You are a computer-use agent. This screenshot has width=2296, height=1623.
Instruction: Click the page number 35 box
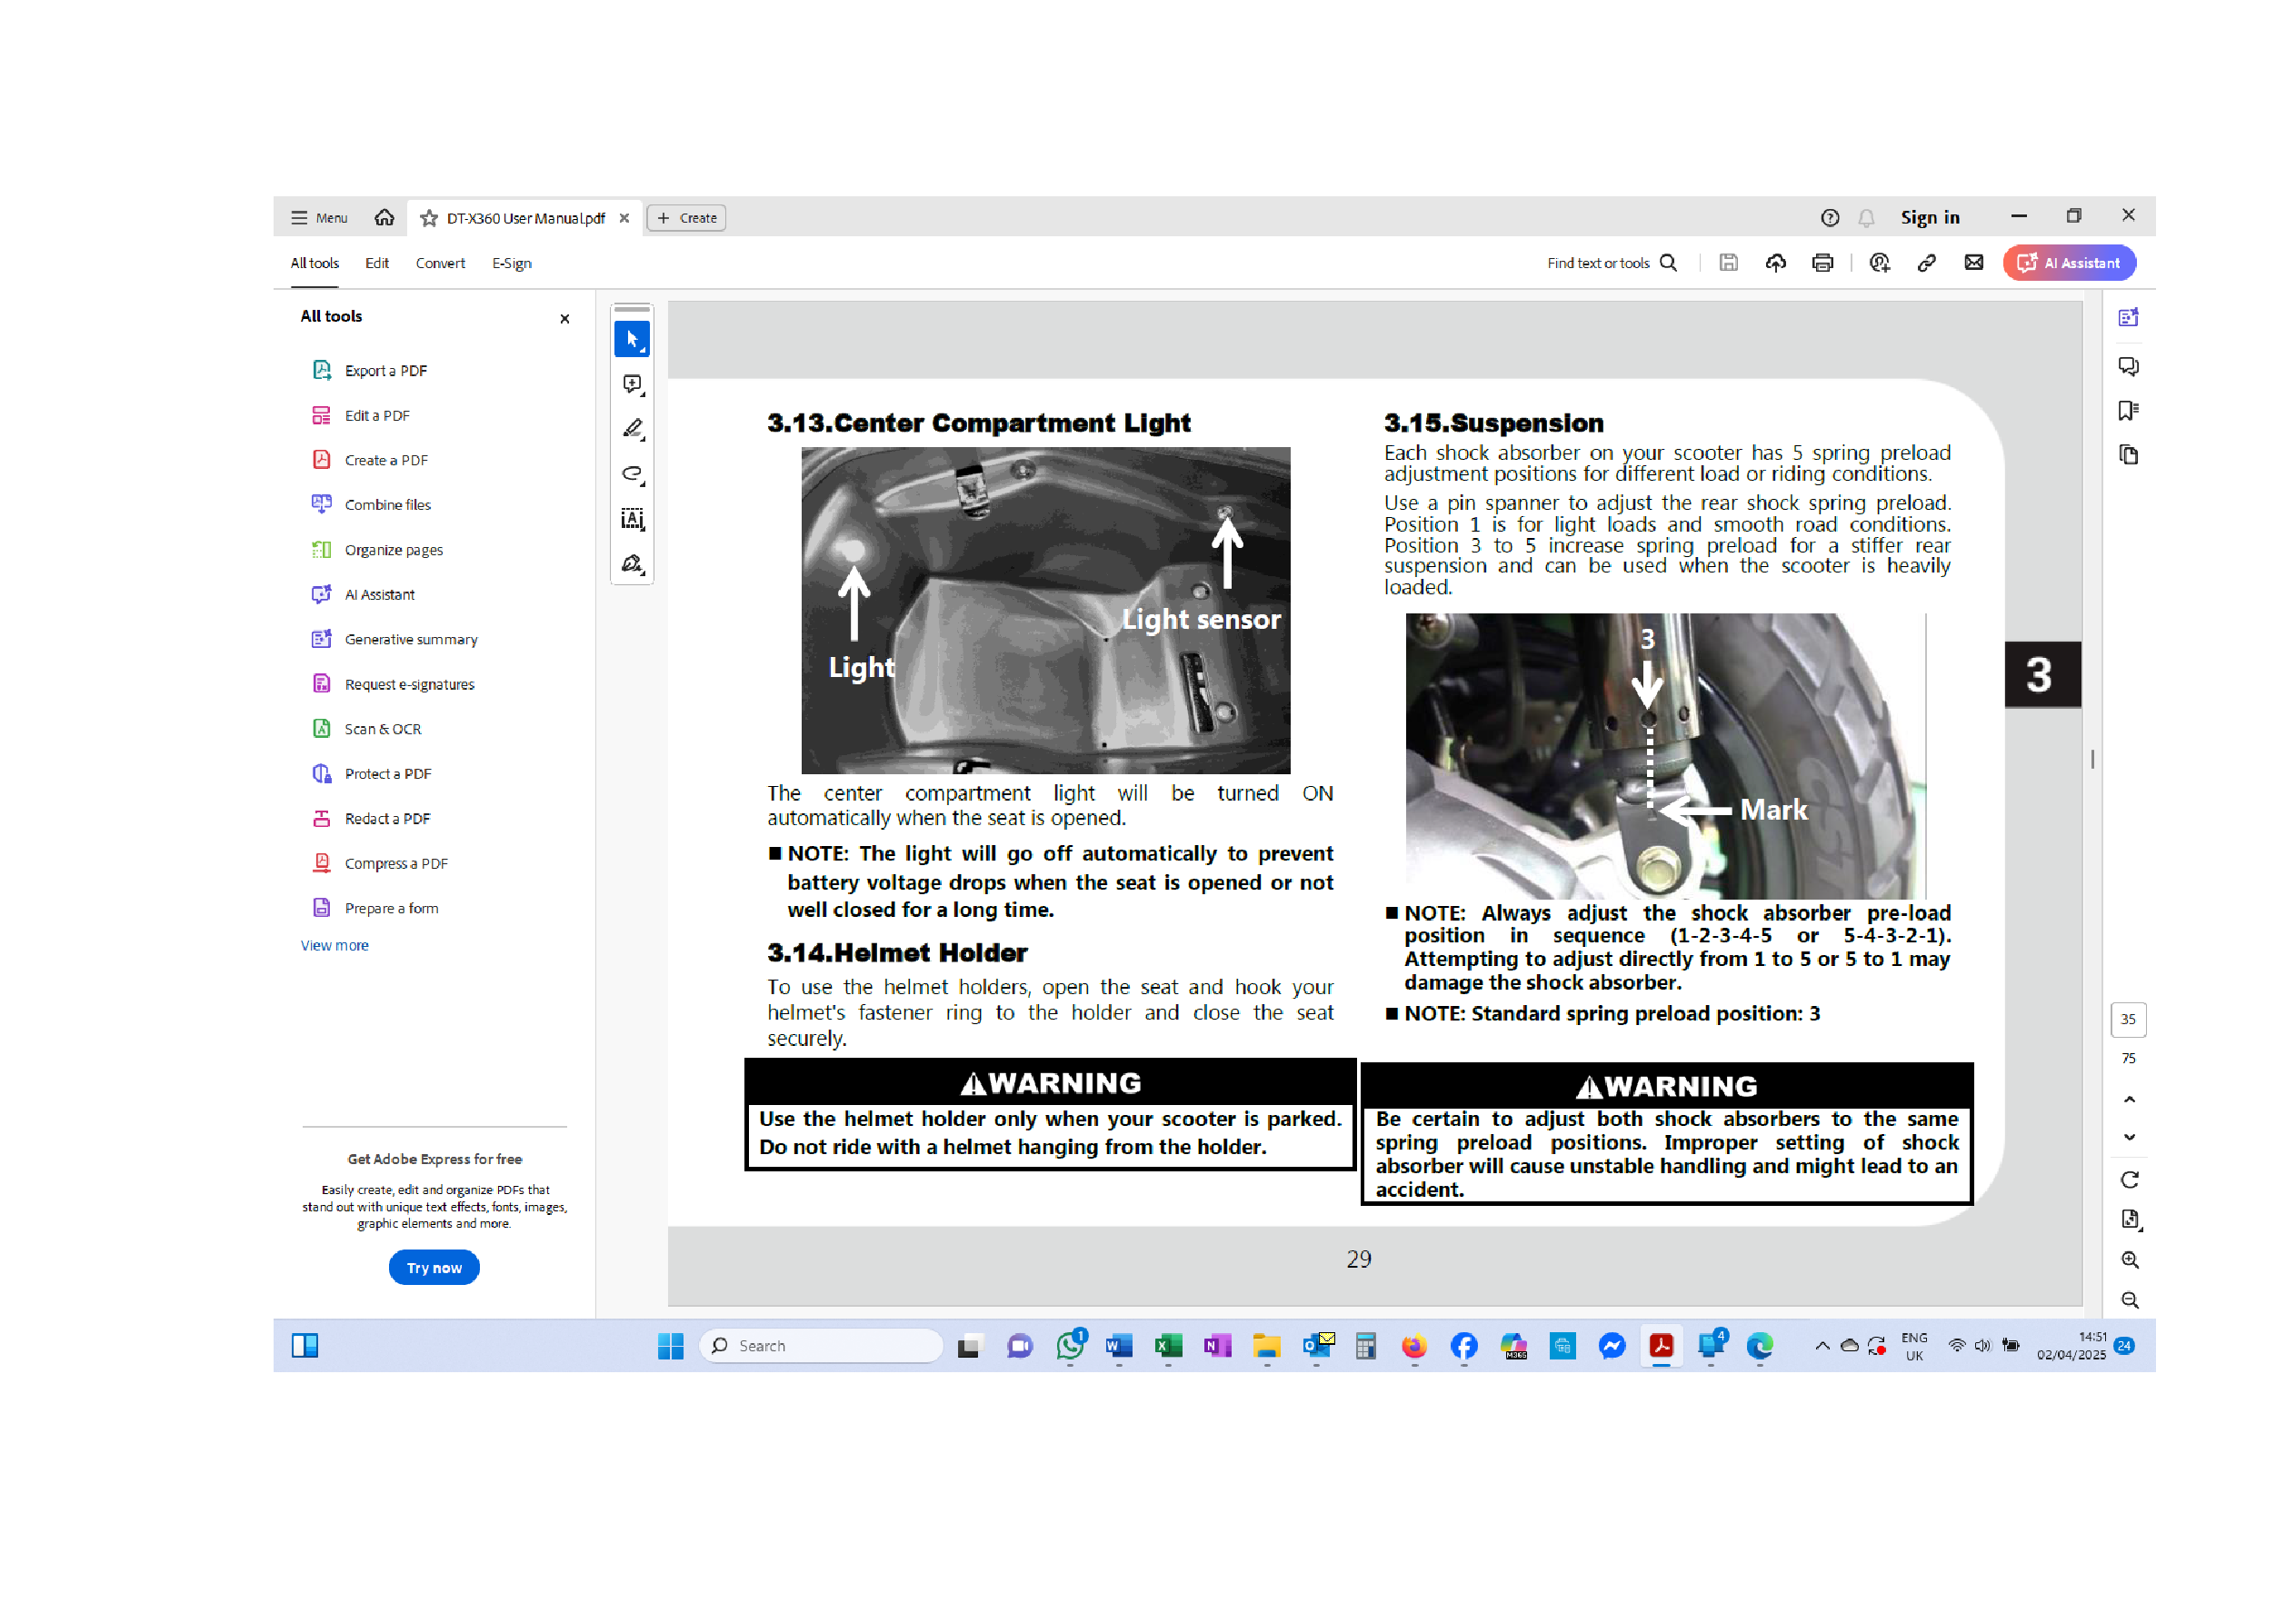pos(2127,1019)
